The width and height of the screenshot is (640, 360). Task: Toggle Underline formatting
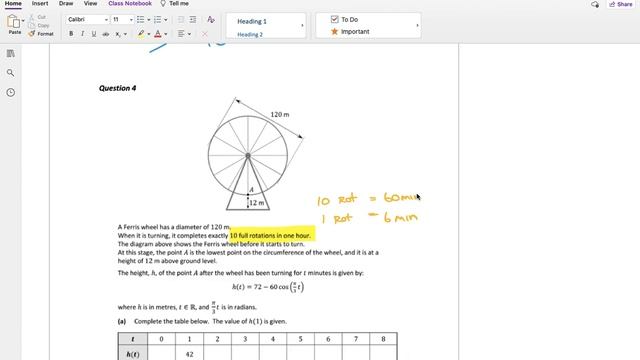[94, 34]
